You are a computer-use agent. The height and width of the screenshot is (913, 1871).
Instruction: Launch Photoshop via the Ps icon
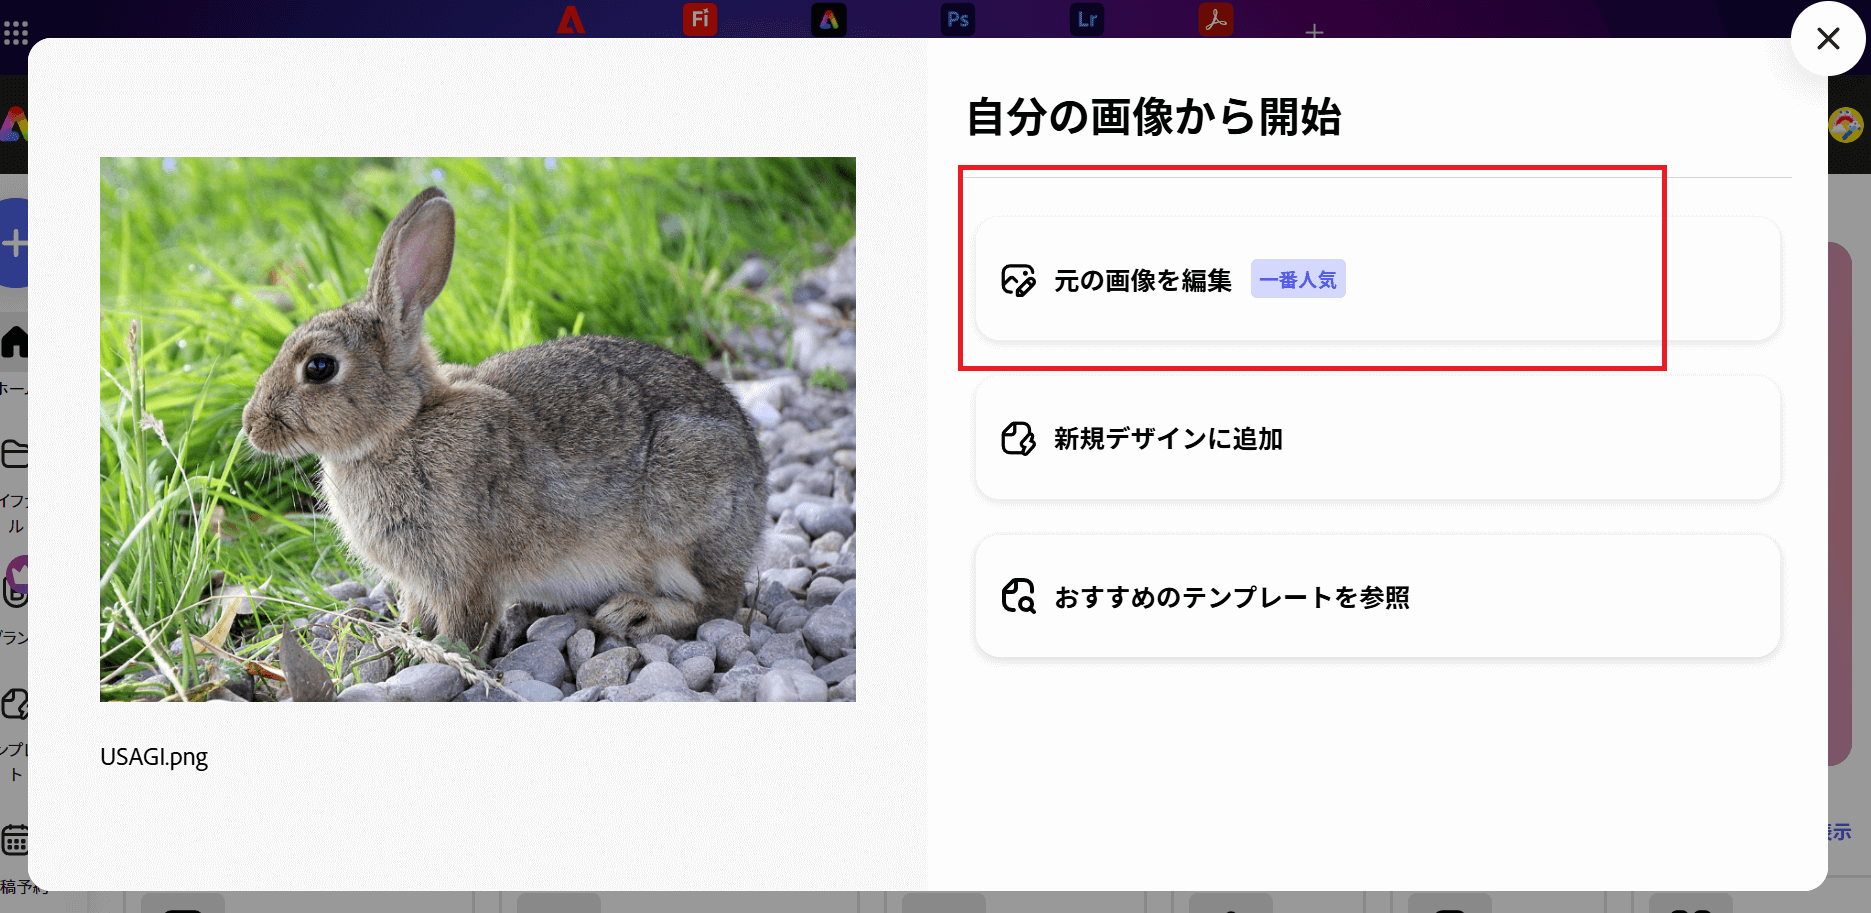click(958, 19)
